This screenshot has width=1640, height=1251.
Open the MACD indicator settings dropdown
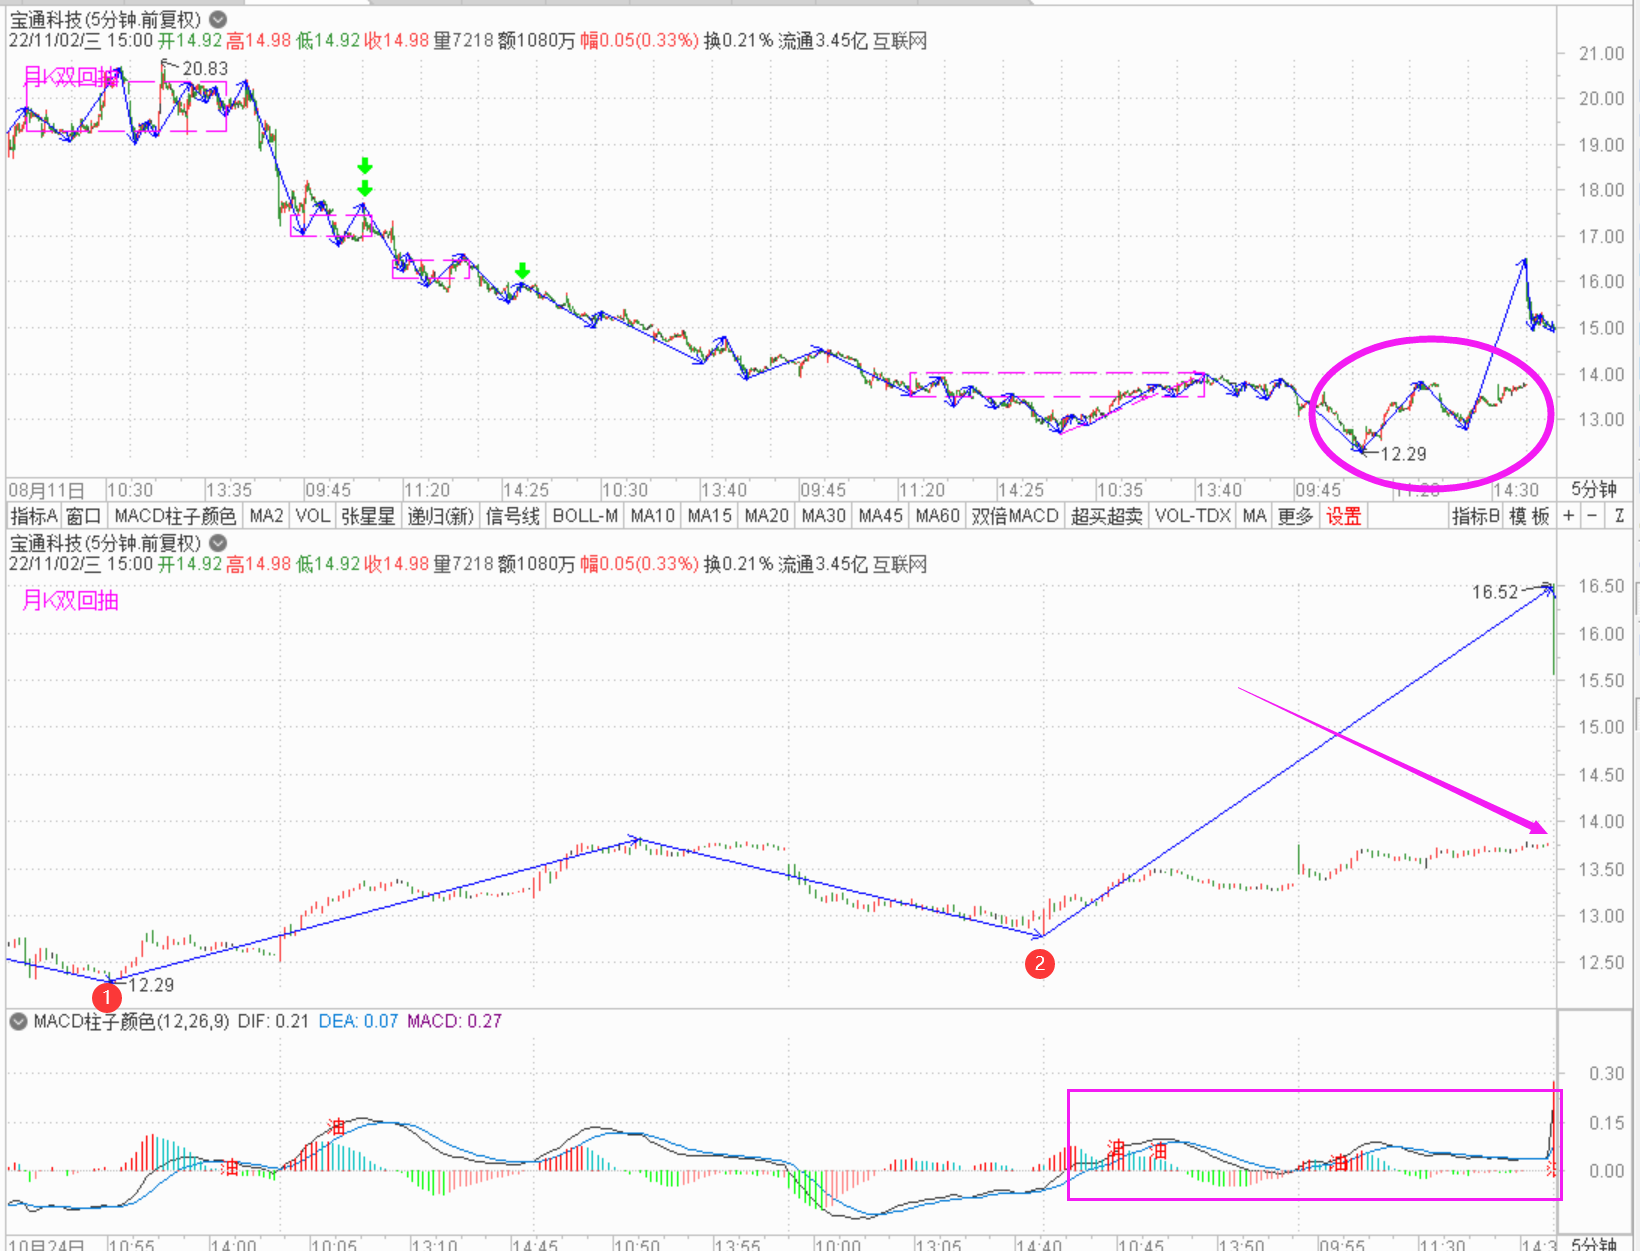point(18,1021)
